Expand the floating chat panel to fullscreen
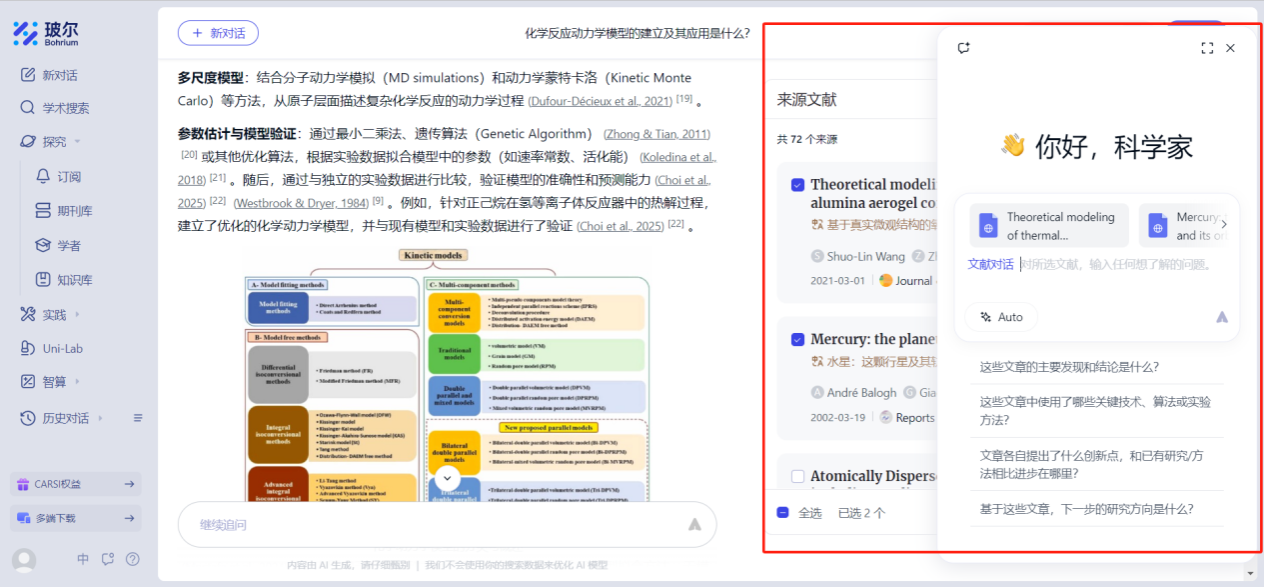 click(x=1207, y=48)
